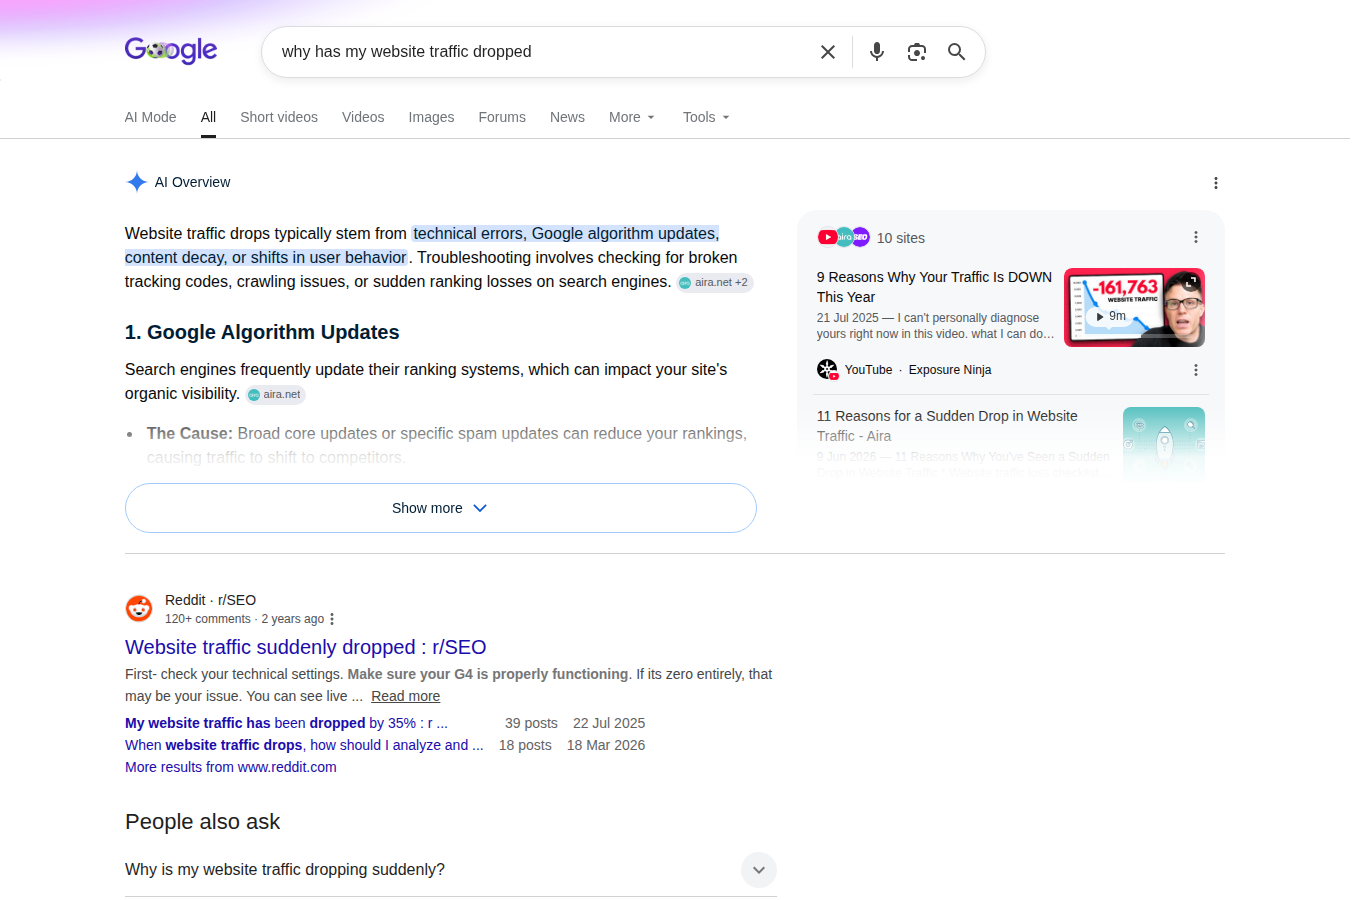
Task: Click the '120+ comments' text
Action: click(208, 619)
